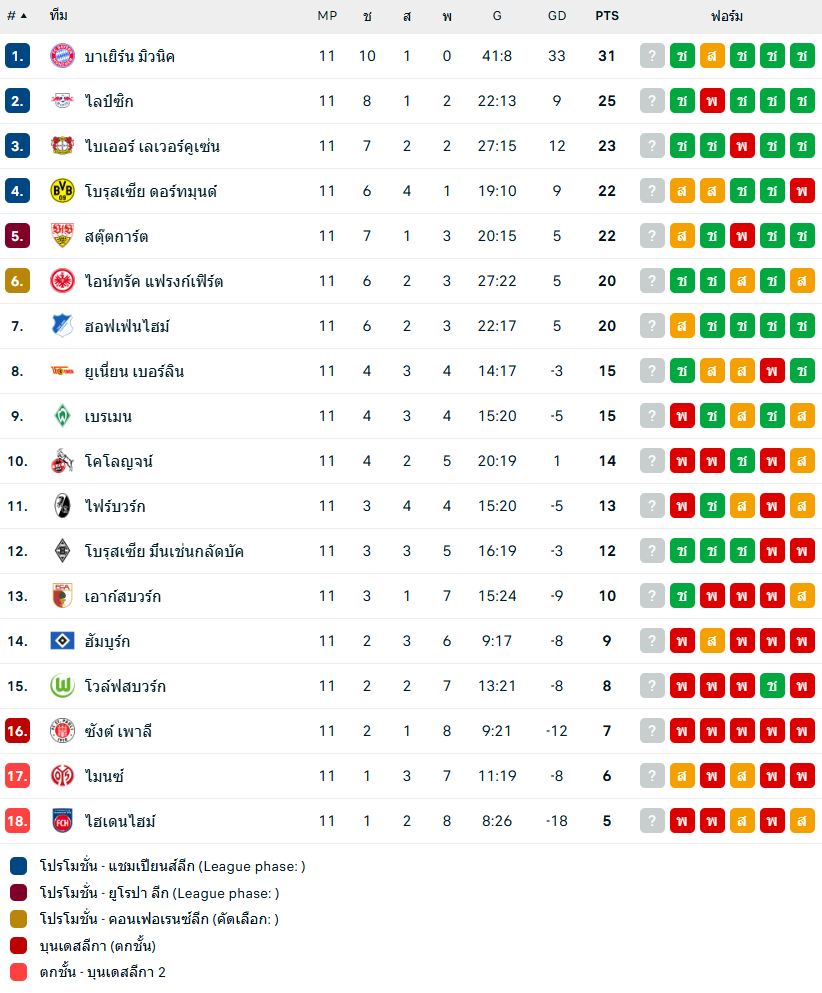The height and width of the screenshot is (993, 822).
Task: Sort standings by GD column header
Action: tap(557, 16)
